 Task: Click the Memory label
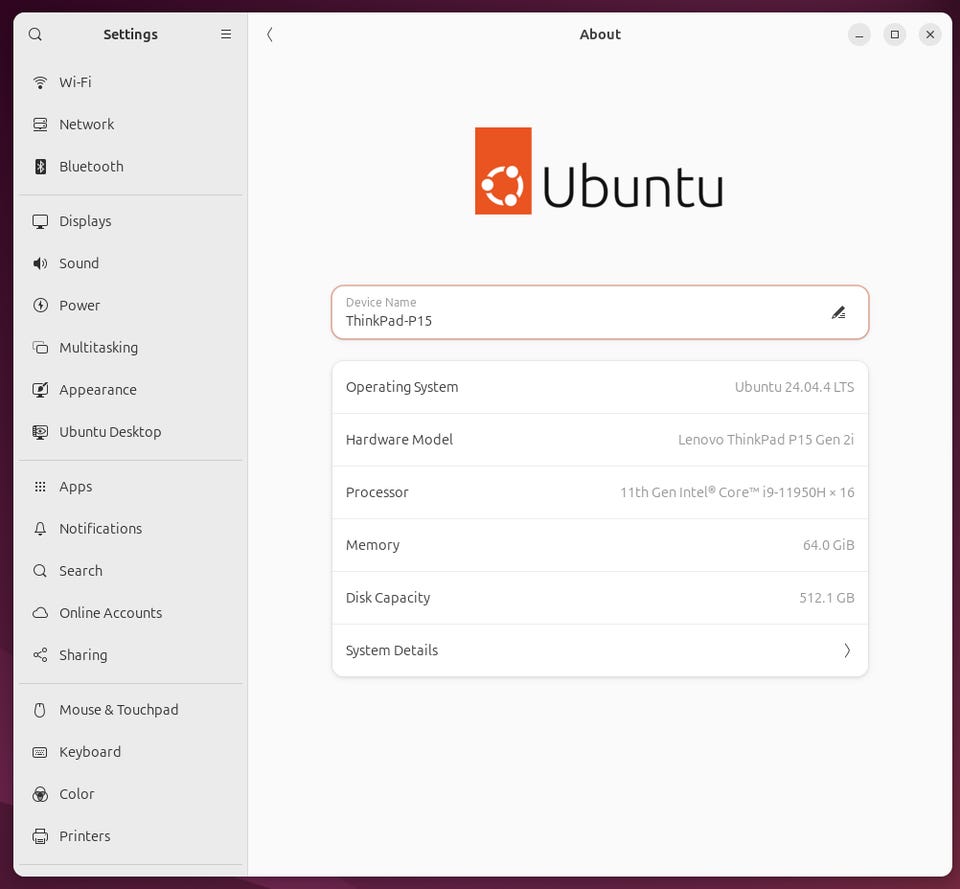(x=373, y=545)
